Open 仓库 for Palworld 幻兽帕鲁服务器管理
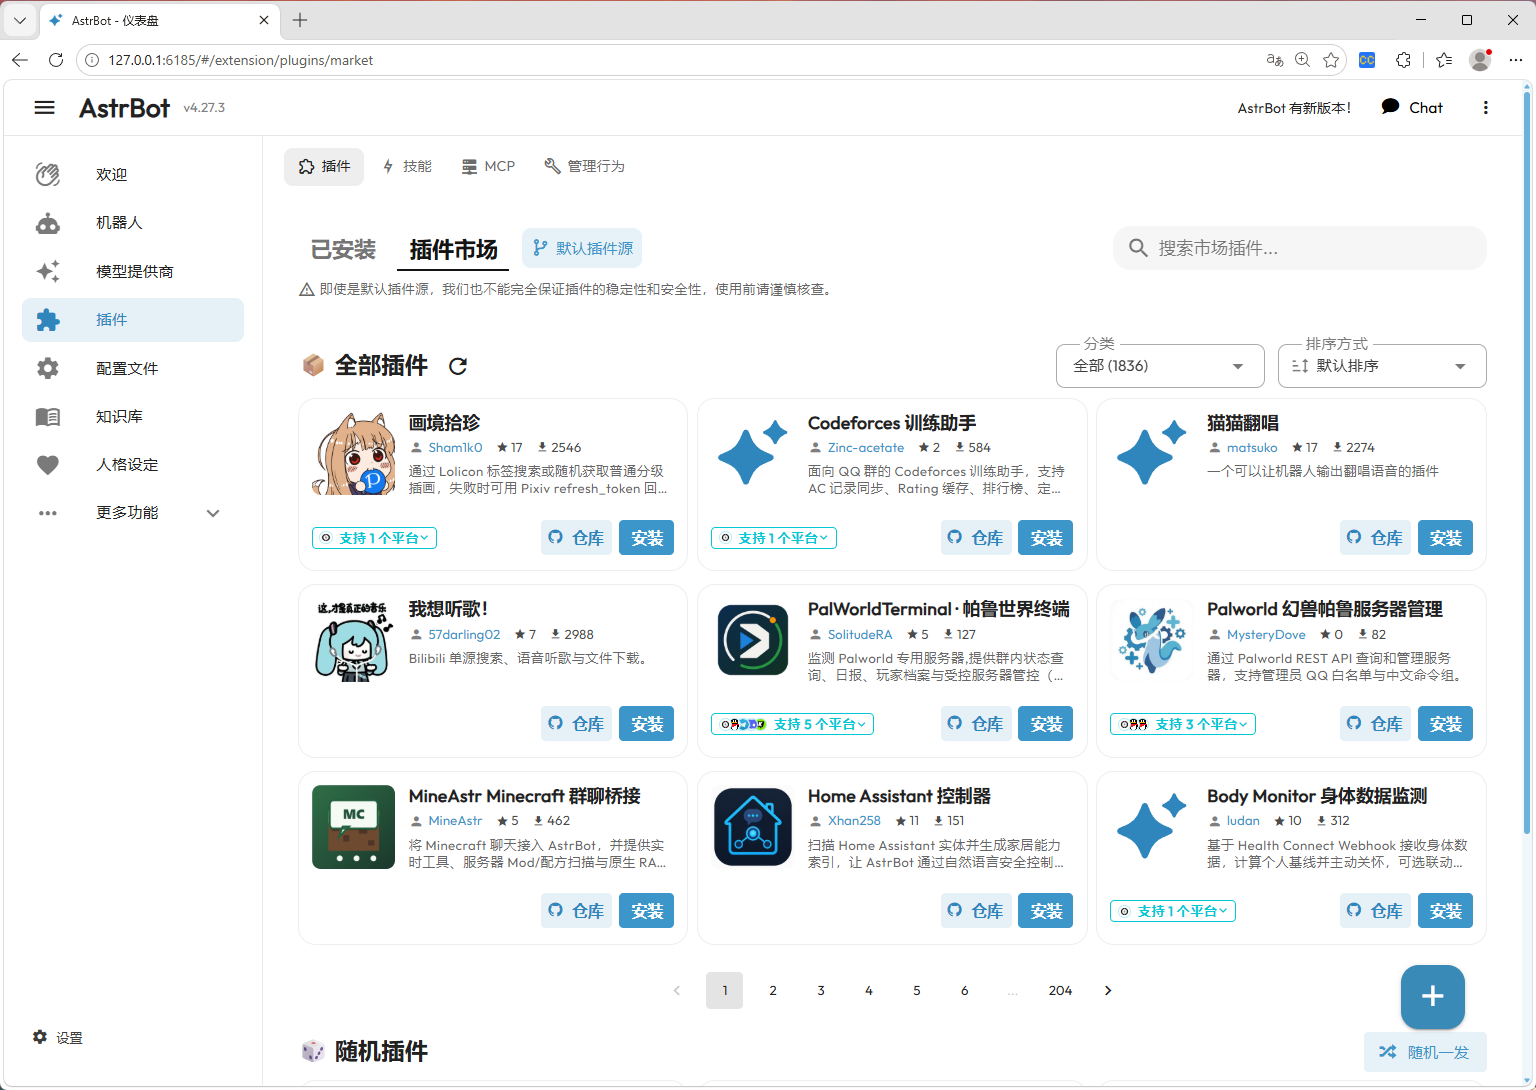The image size is (1536, 1090). [x=1375, y=724]
